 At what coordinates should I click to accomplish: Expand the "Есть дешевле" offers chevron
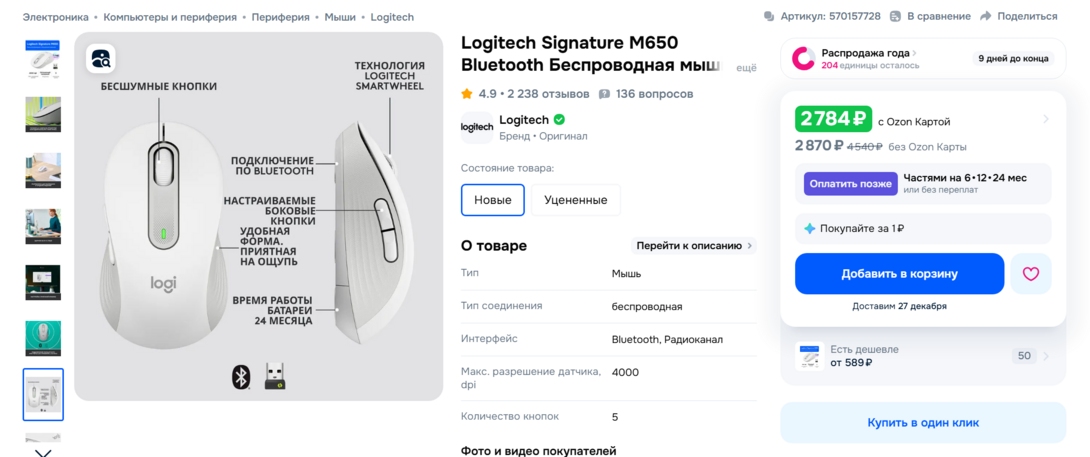click(1046, 356)
